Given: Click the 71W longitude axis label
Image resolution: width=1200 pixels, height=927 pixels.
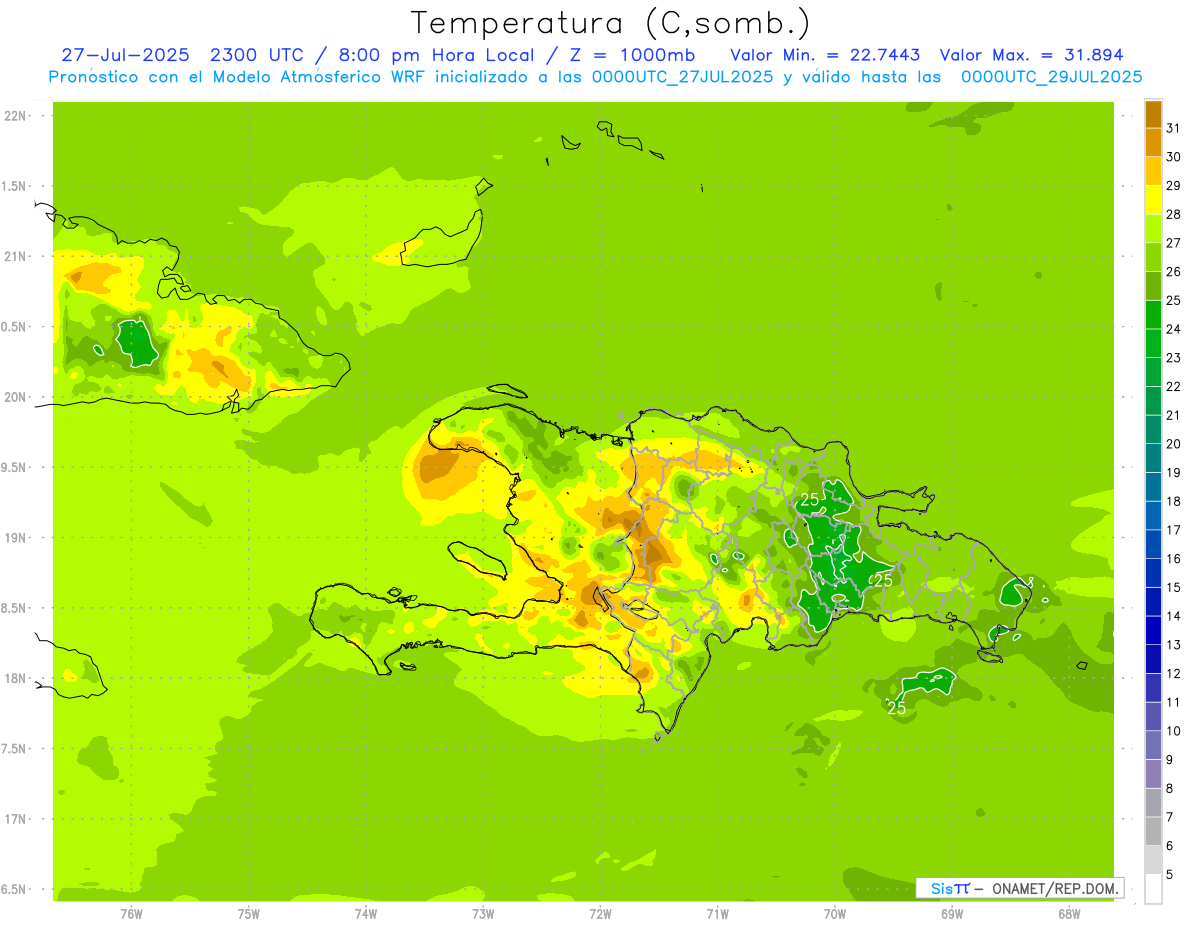Looking at the screenshot, I should click(717, 914).
